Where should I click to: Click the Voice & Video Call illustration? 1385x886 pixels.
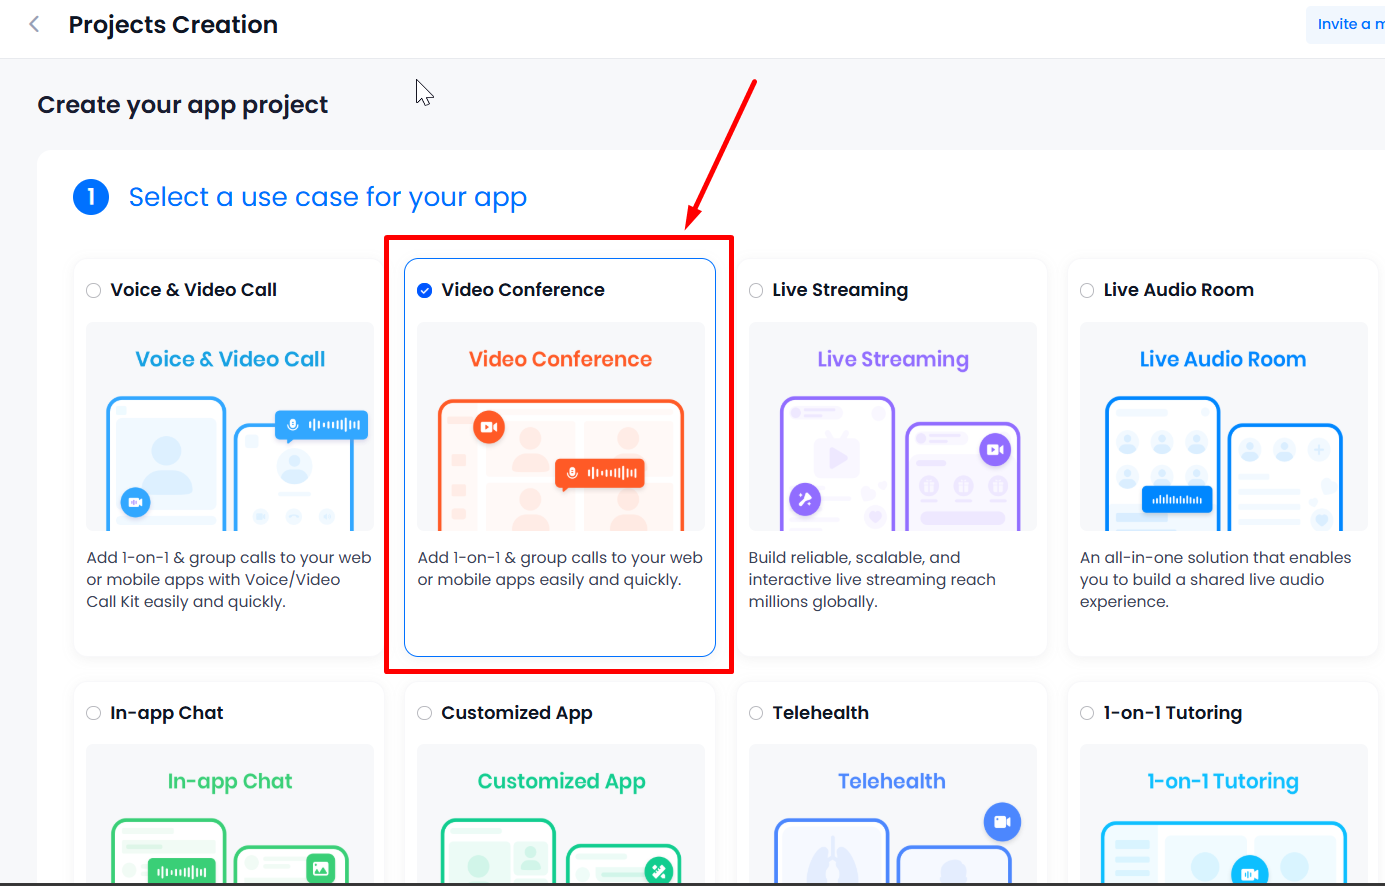230,426
